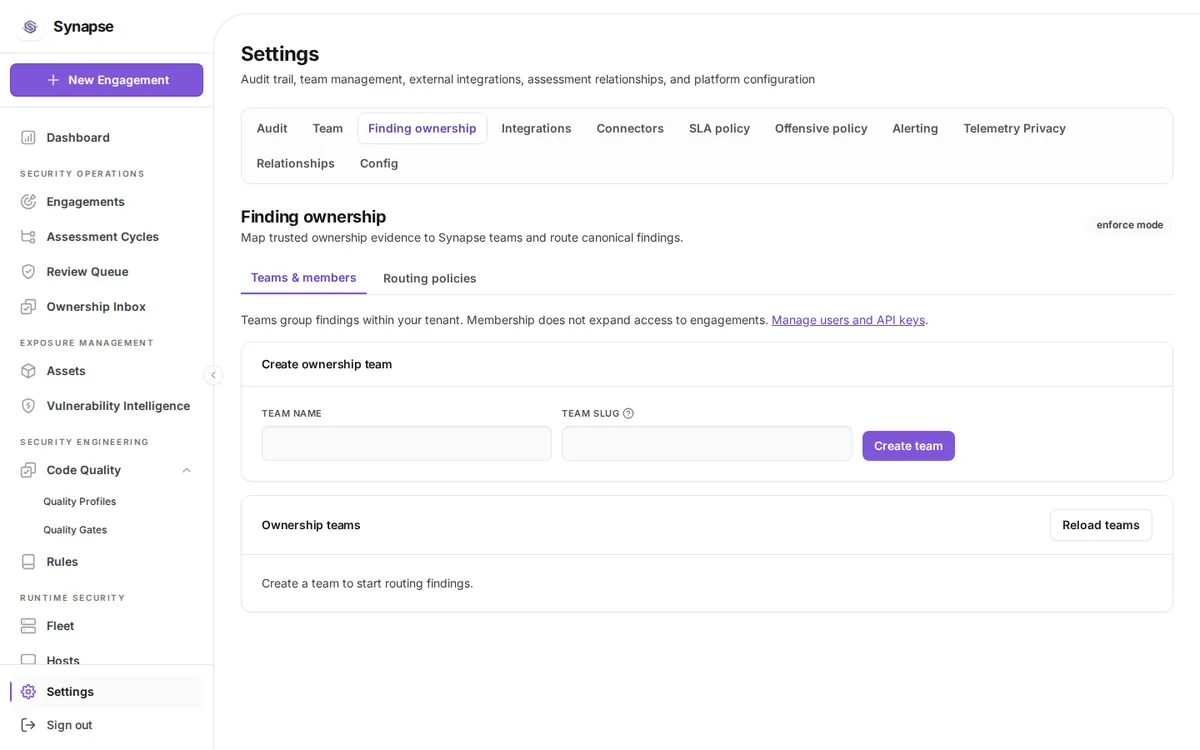Focus the Team slug input field

click(x=707, y=444)
